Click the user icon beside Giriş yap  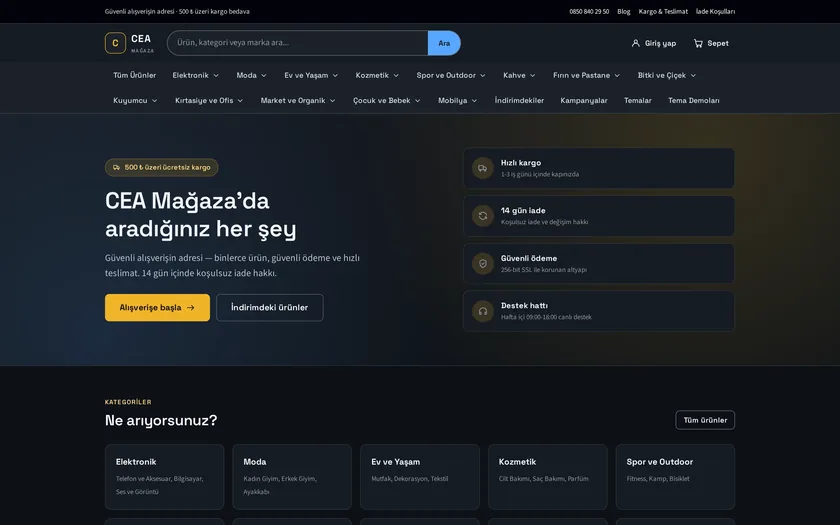click(635, 43)
